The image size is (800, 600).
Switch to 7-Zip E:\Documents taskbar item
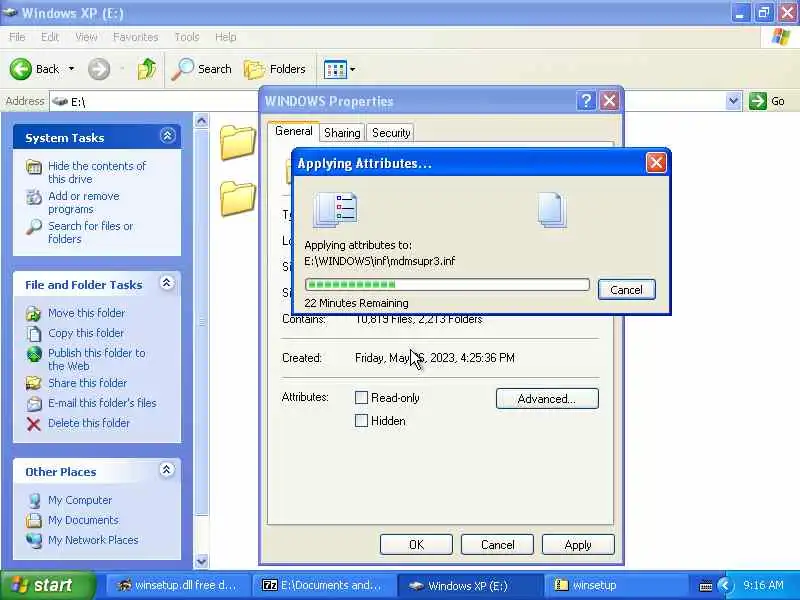[x=323, y=585]
